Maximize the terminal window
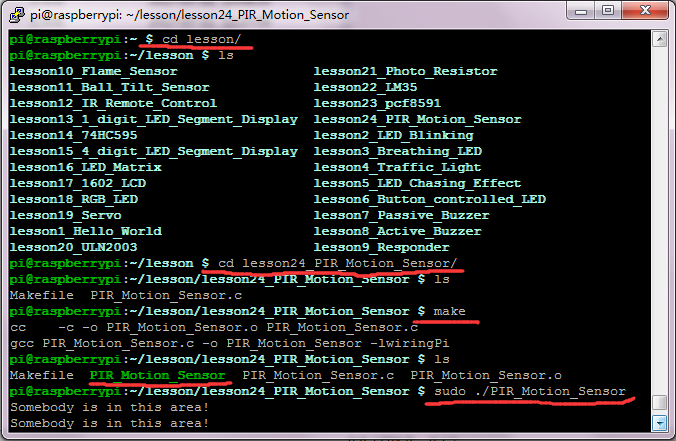This screenshot has width=676, height=441. [x=608, y=10]
